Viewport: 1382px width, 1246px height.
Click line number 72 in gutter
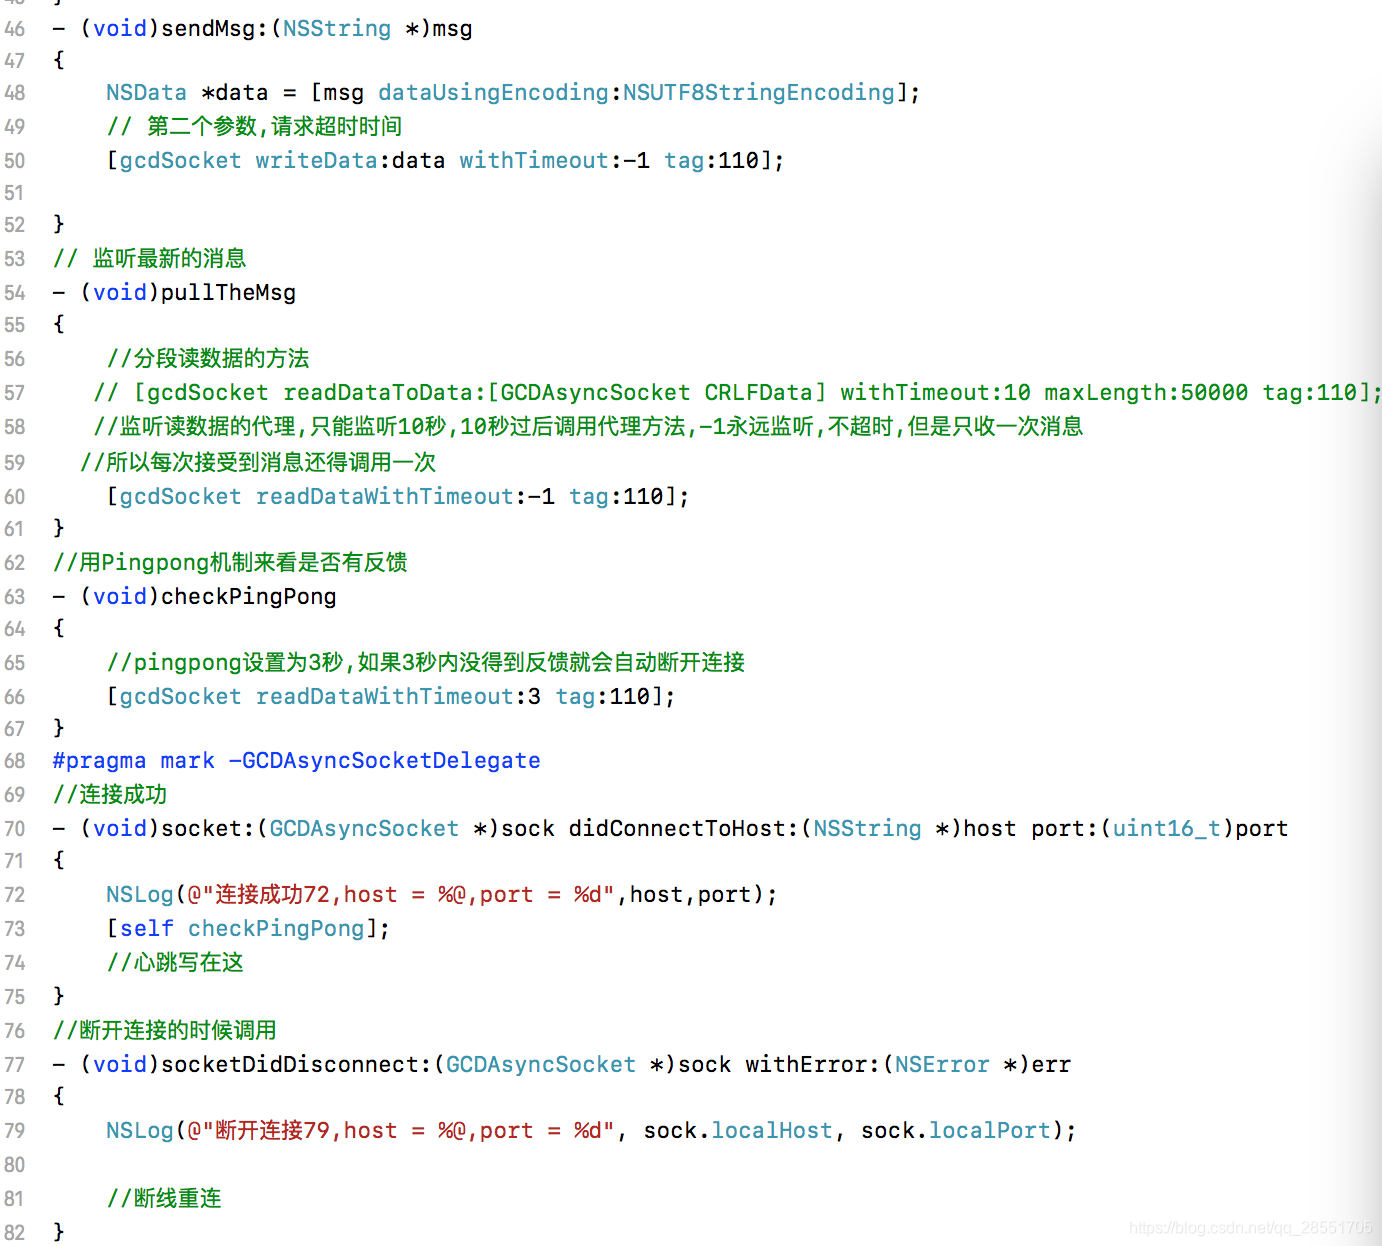[14, 895]
